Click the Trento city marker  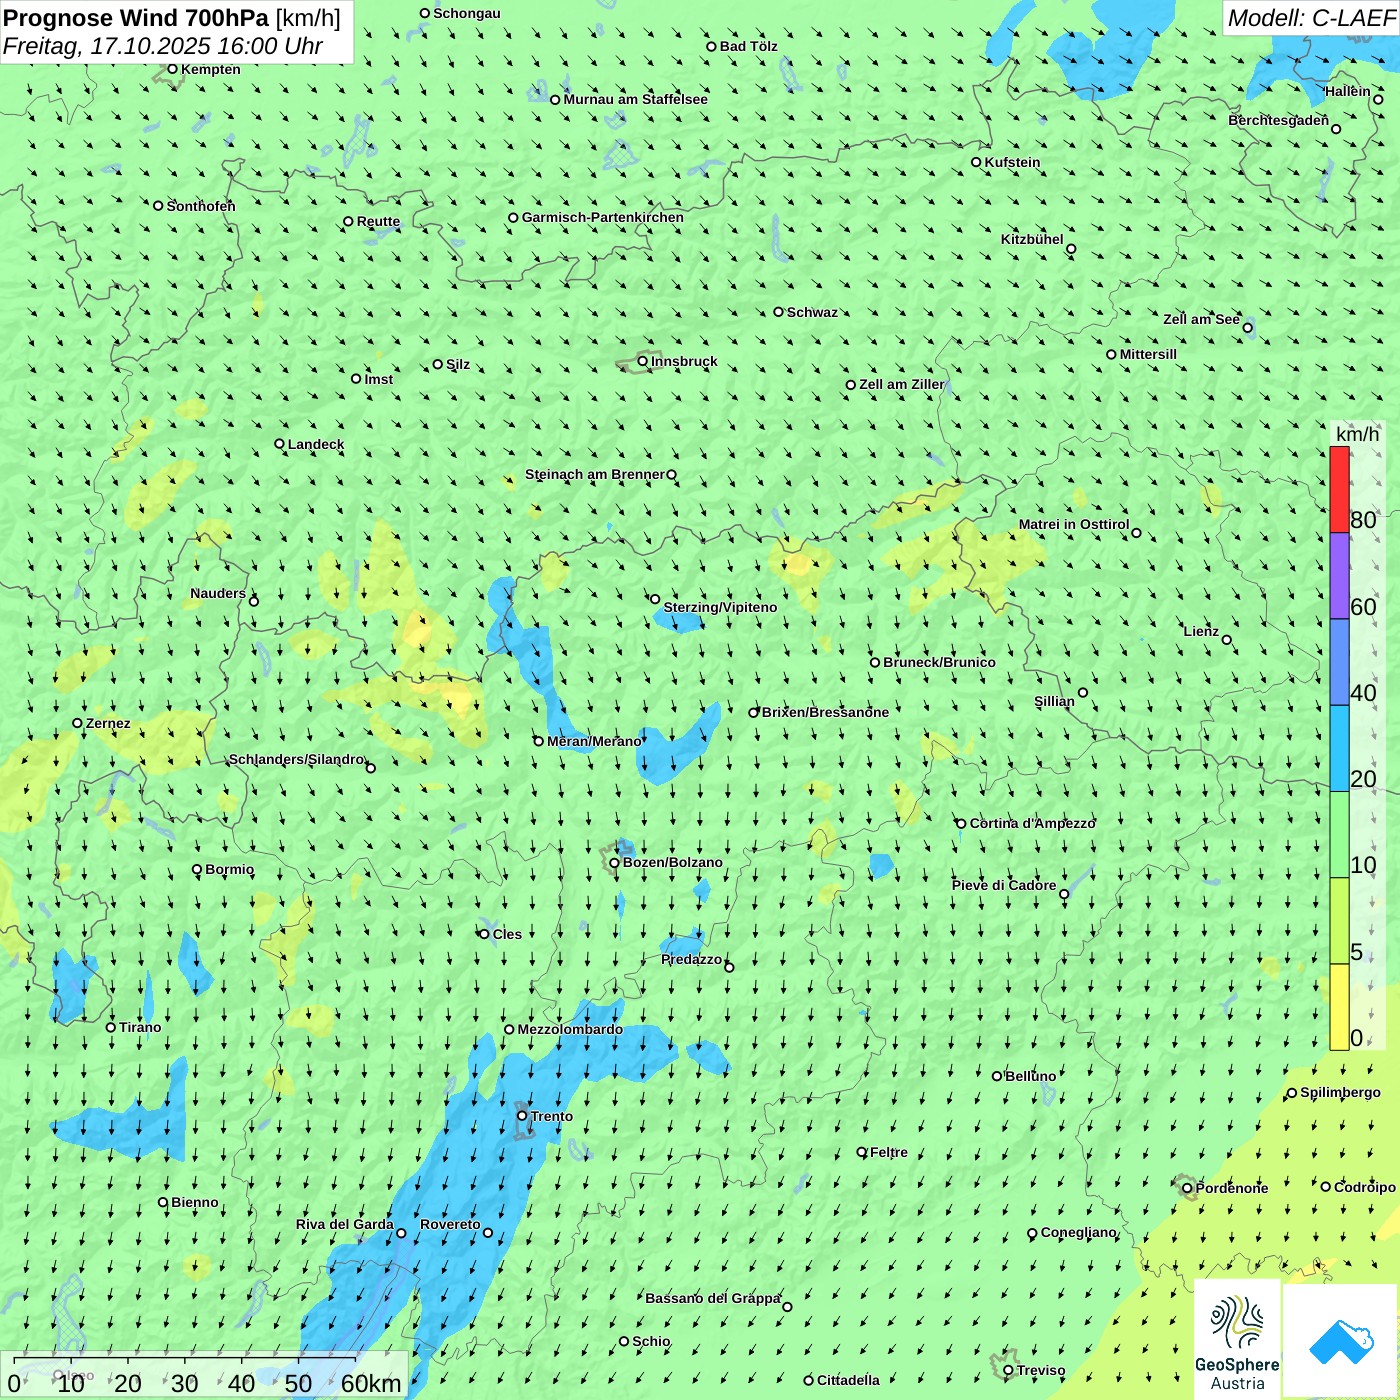pyautogui.click(x=522, y=1115)
